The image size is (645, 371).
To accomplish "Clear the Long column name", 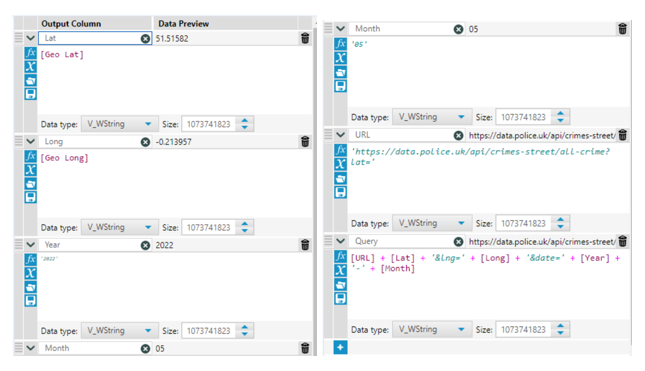I will coord(145,142).
